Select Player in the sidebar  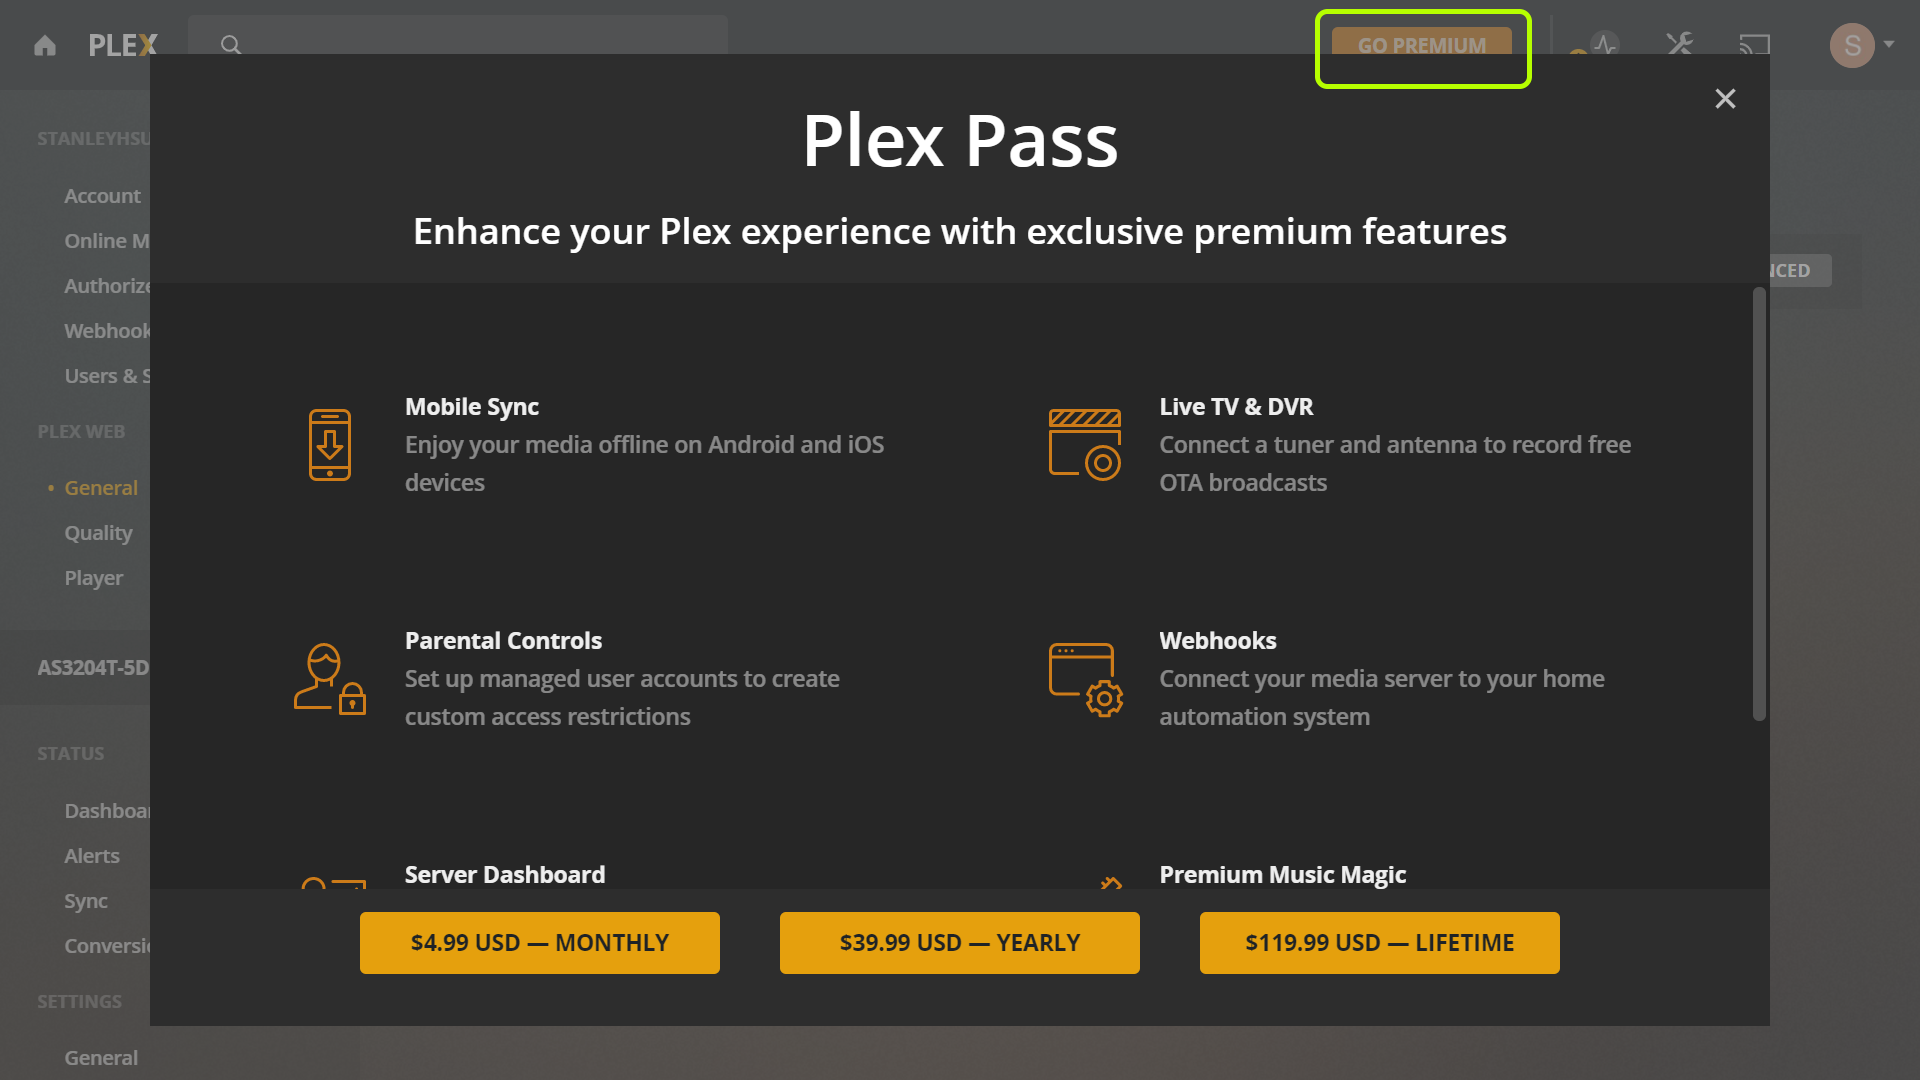(x=94, y=578)
